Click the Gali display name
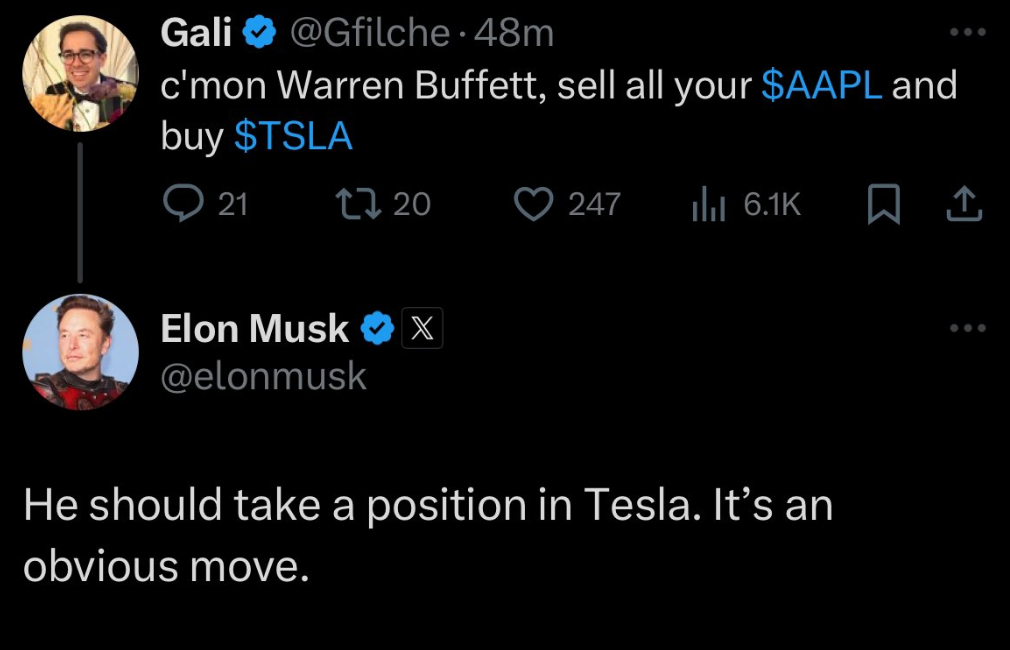 pos(196,32)
